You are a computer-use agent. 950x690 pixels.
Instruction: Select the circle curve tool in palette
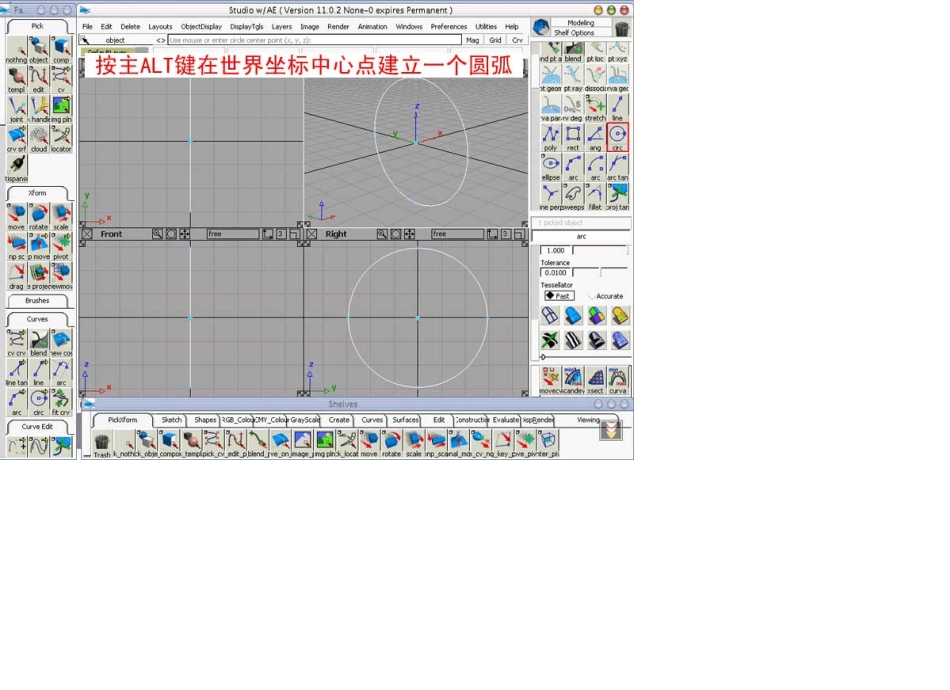(618, 137)
